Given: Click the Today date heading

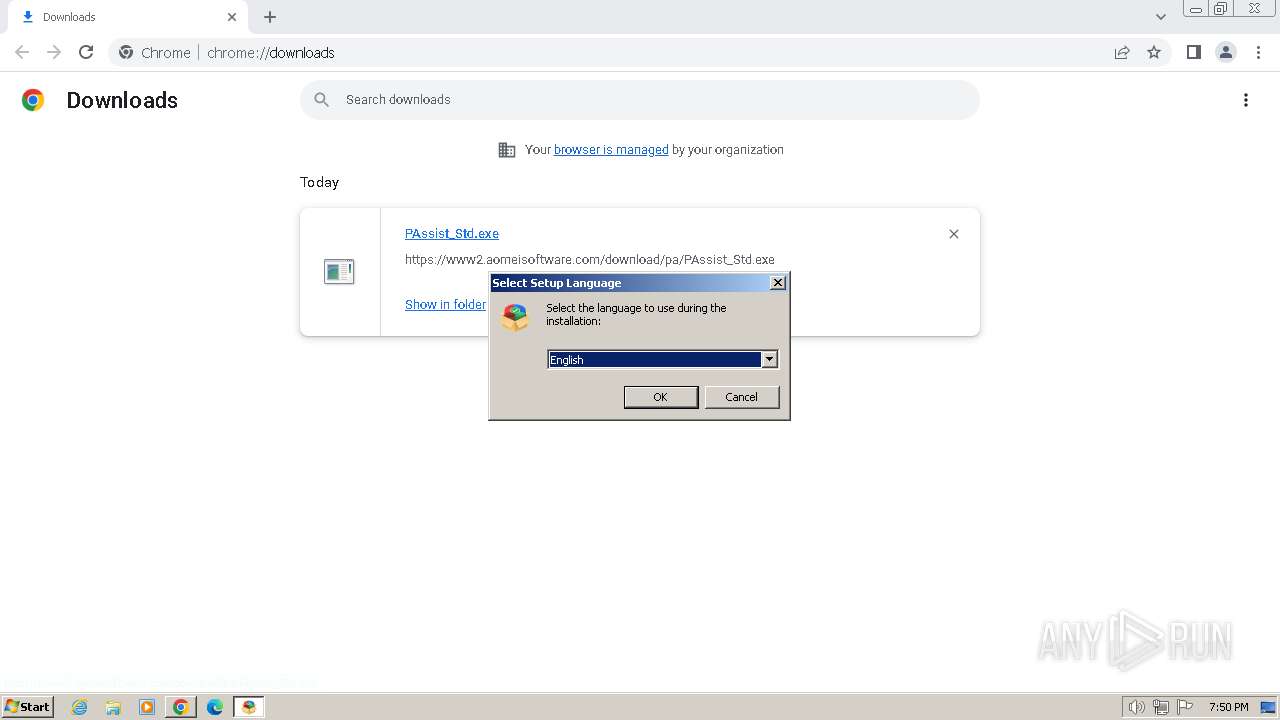Looking at the screenshot, I should 319,182.
